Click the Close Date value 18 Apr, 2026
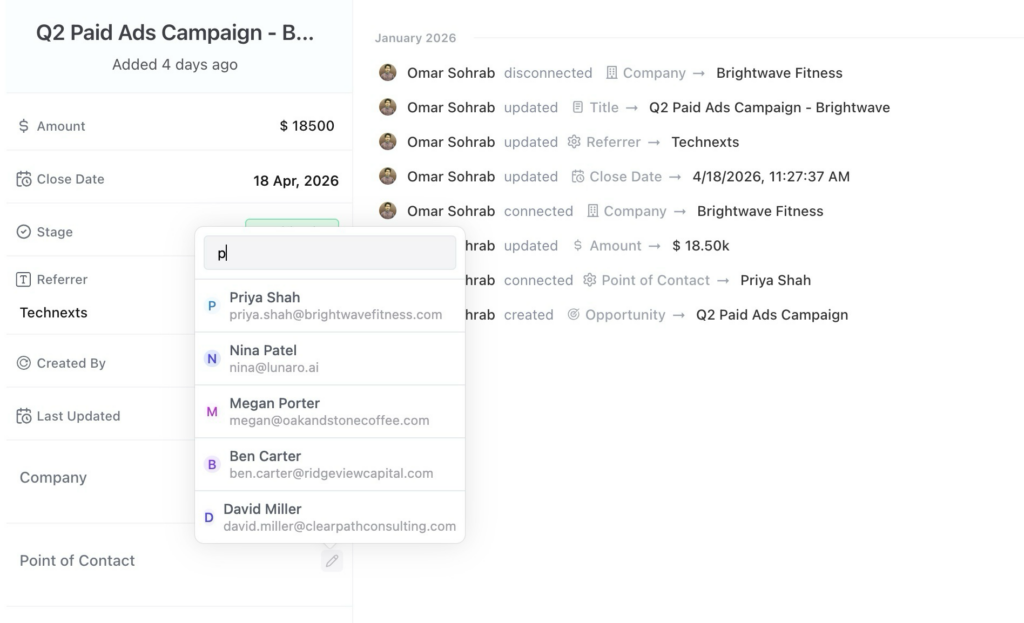 pos(295,181)
